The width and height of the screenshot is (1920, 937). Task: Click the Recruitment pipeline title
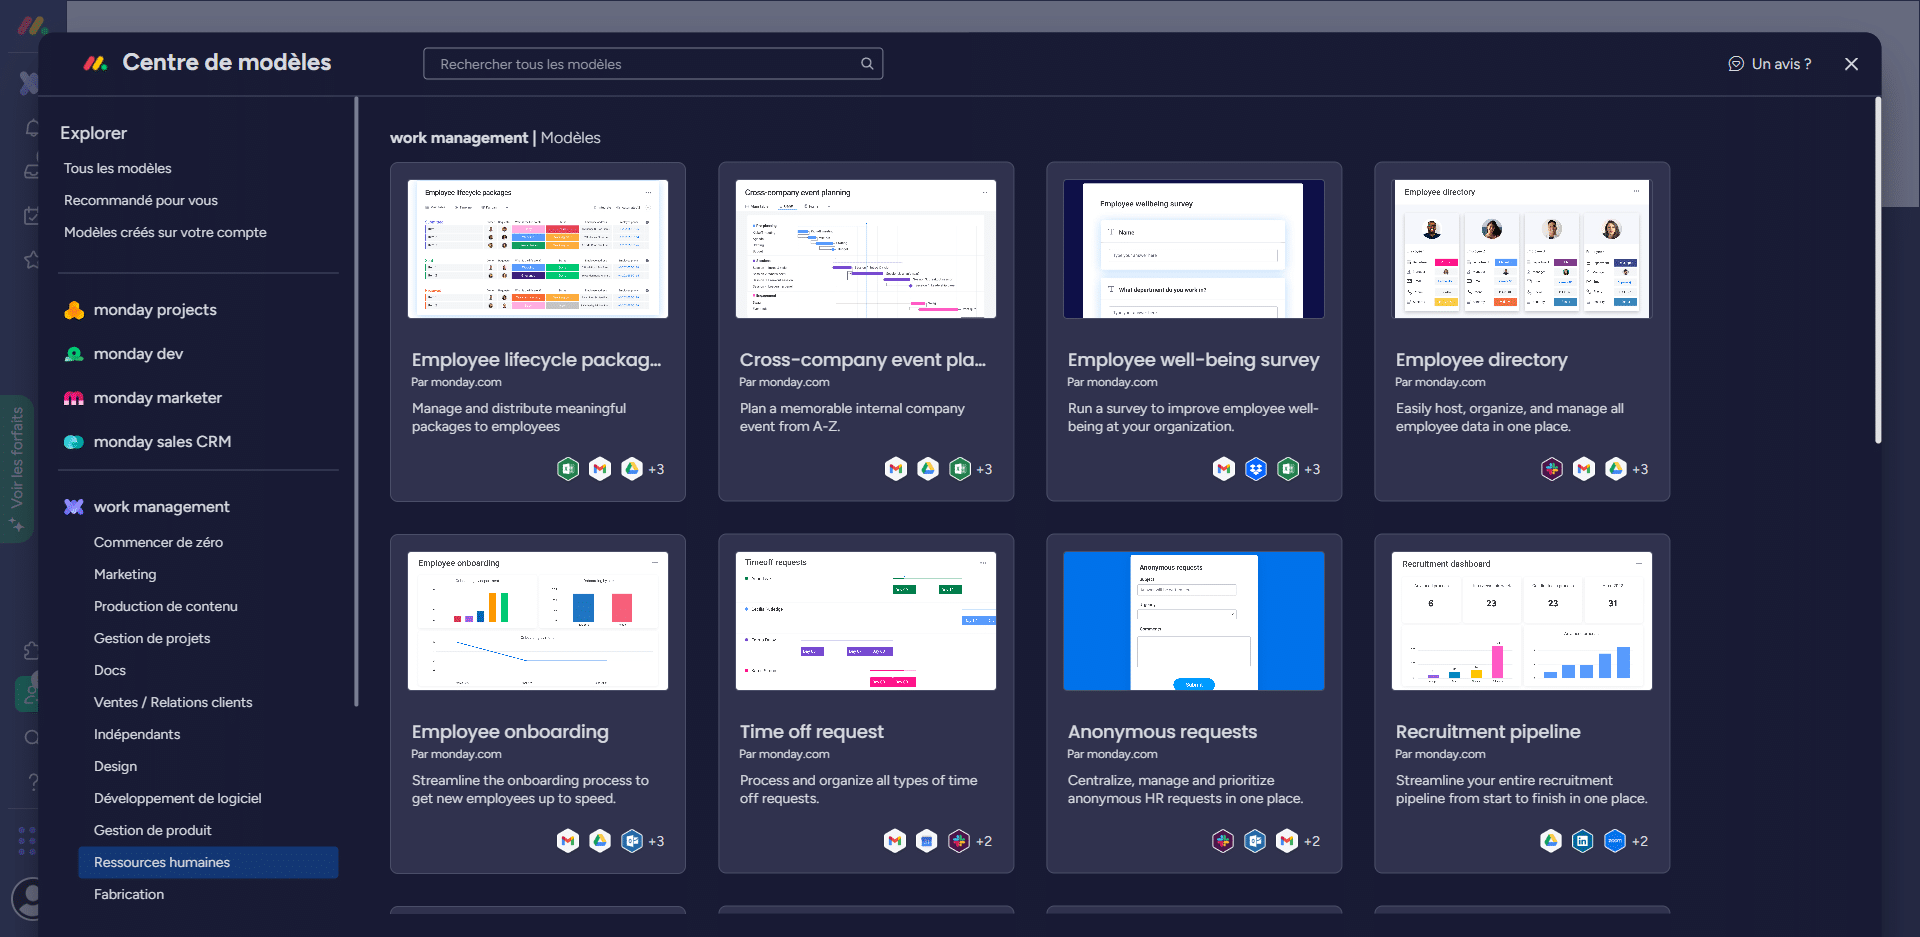click(1488, 732)
